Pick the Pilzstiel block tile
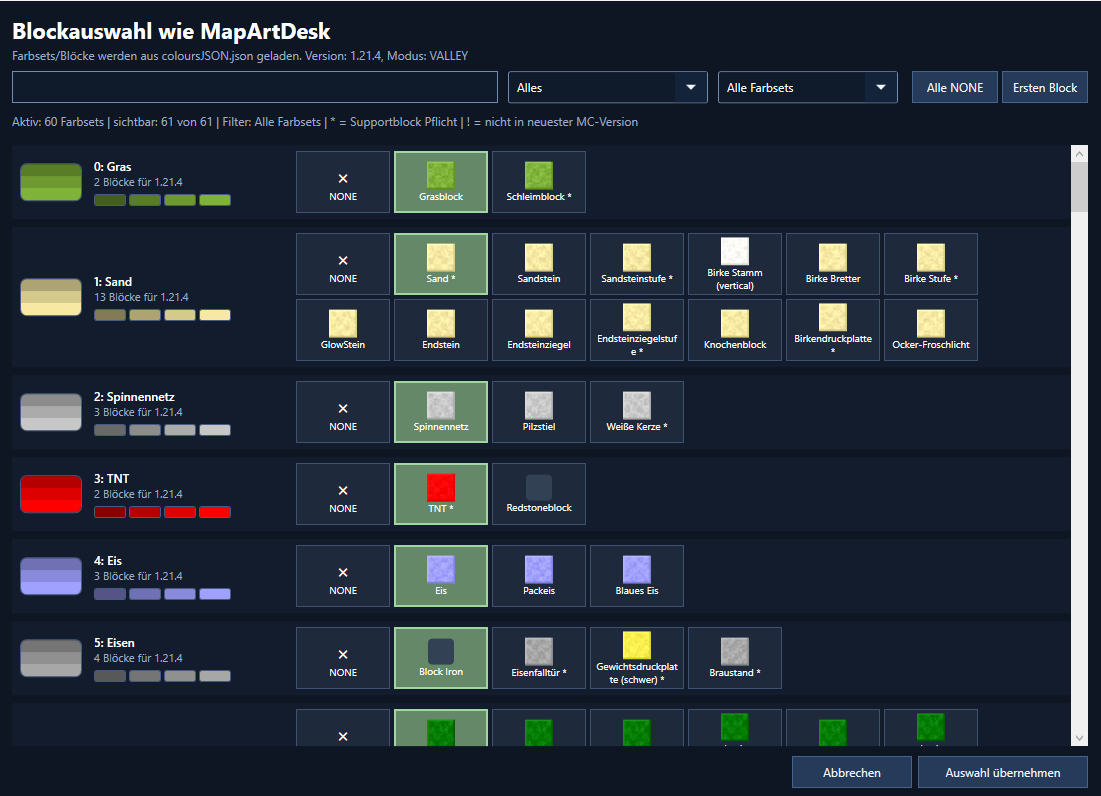The height and width of the screenshot is (796, 1101). coord(539,412)
